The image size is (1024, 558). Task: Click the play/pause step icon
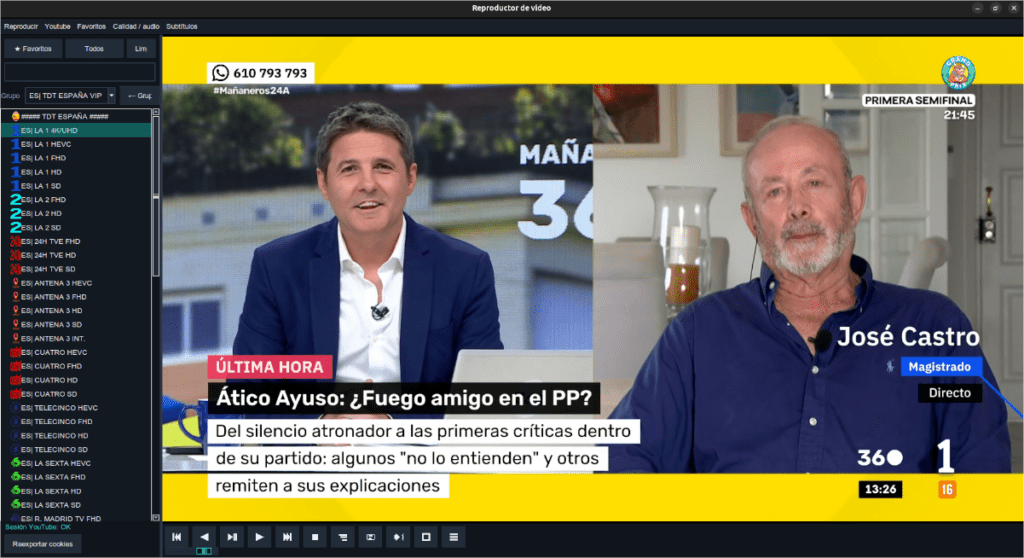232,537
